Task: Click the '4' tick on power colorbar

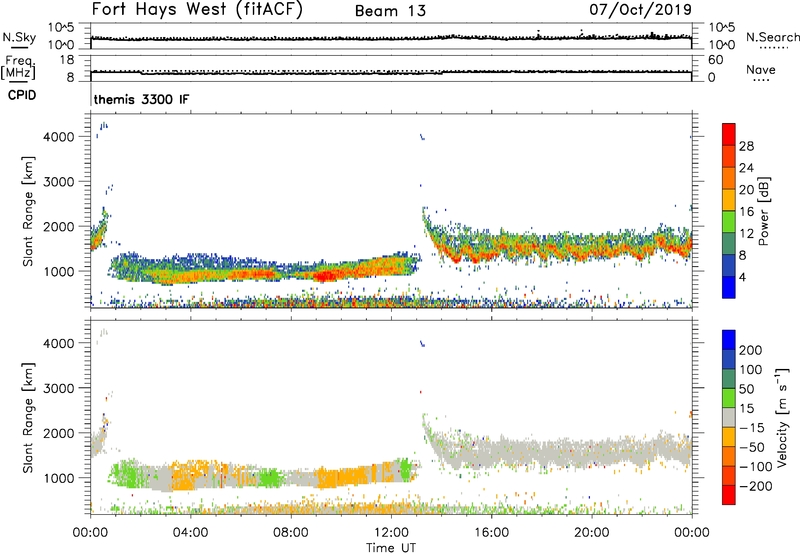Action: click(x=742, y=277)
